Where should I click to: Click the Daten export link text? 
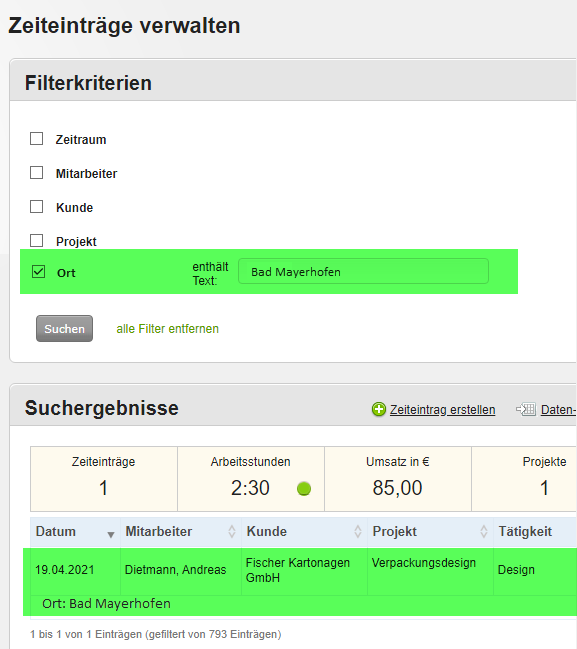tap(558, 410)
